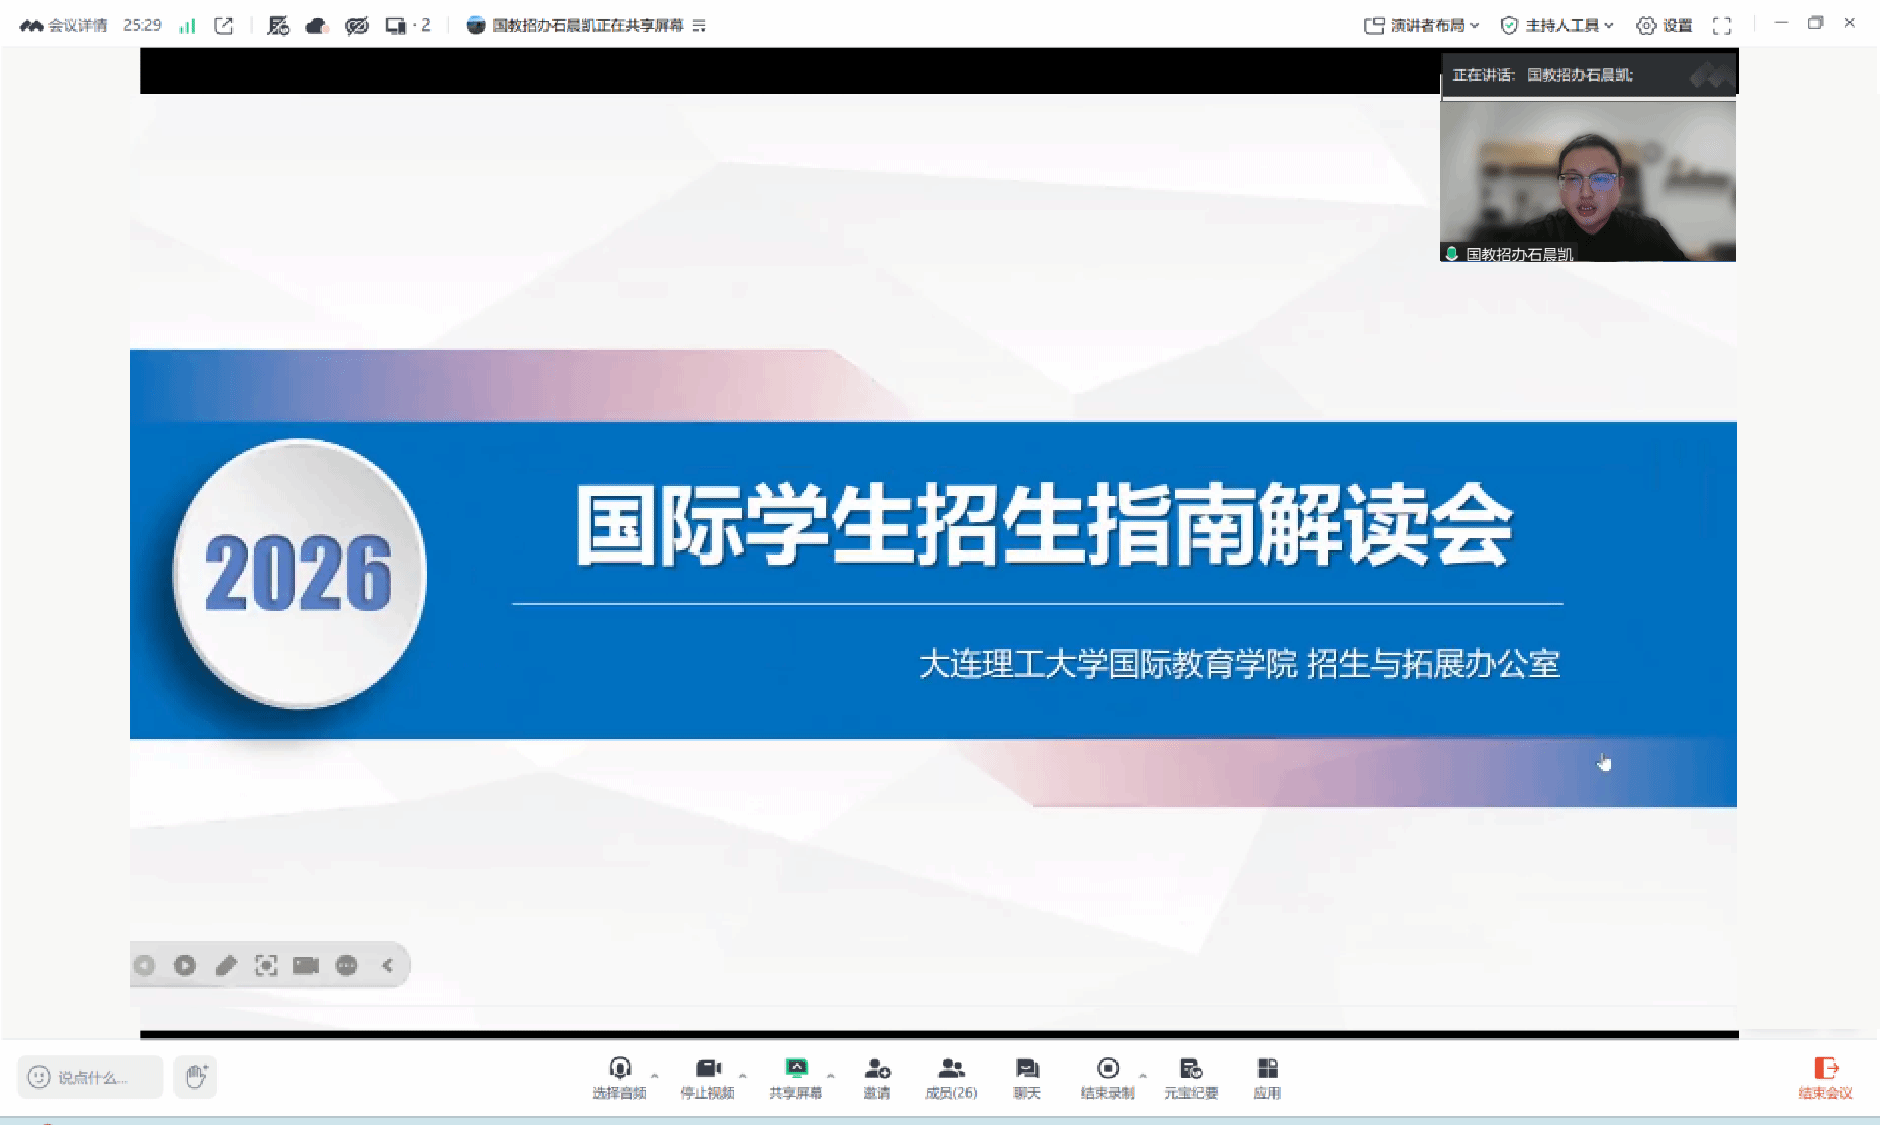Open the 聊天 chat panel
This screenshot has height=1126, width=1880.
coord(1027,1079)
